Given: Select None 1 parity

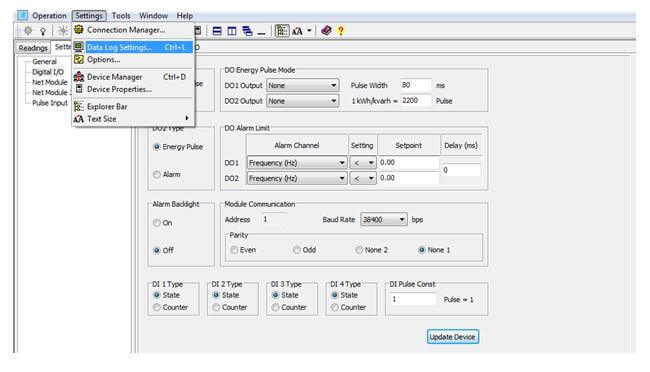Looking at the screenshot, I should tap(422, 250).
